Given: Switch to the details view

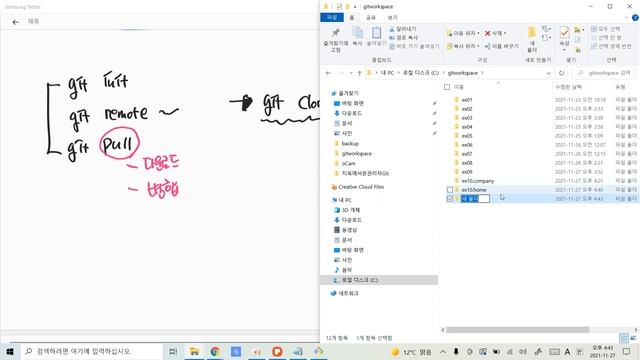Looking at the screenshot, I should [x=624, y=338].
